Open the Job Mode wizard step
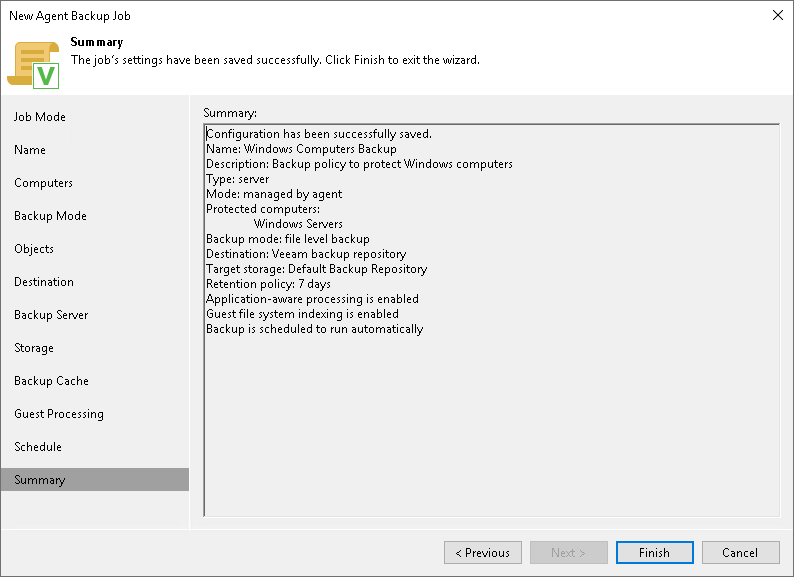 pyautogui.click(x=39, y=117)
